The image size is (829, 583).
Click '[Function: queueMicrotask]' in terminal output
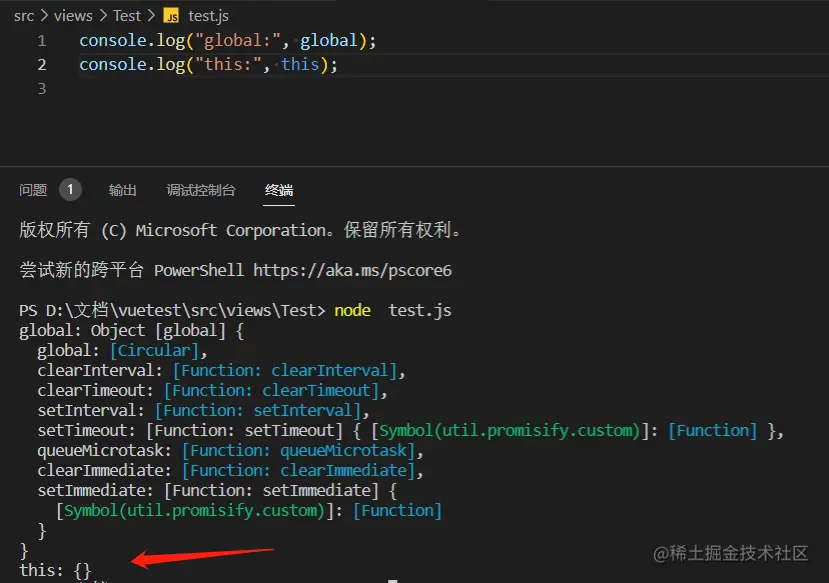click(x=298, y=450)
